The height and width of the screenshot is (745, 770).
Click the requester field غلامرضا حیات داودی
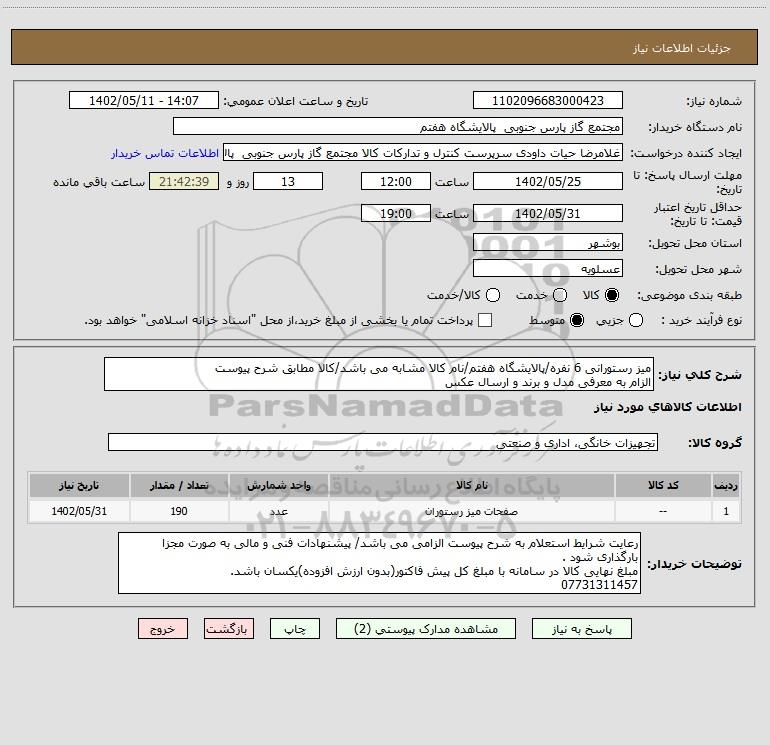point(423,153)
